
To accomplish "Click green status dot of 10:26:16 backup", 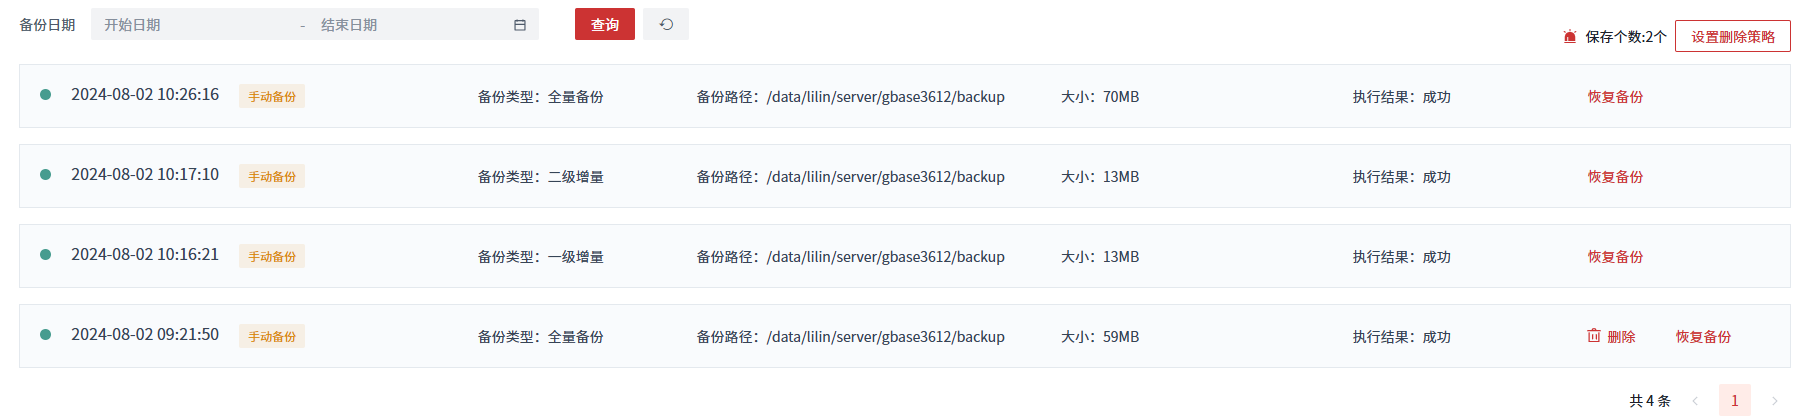I will (45, 95).
